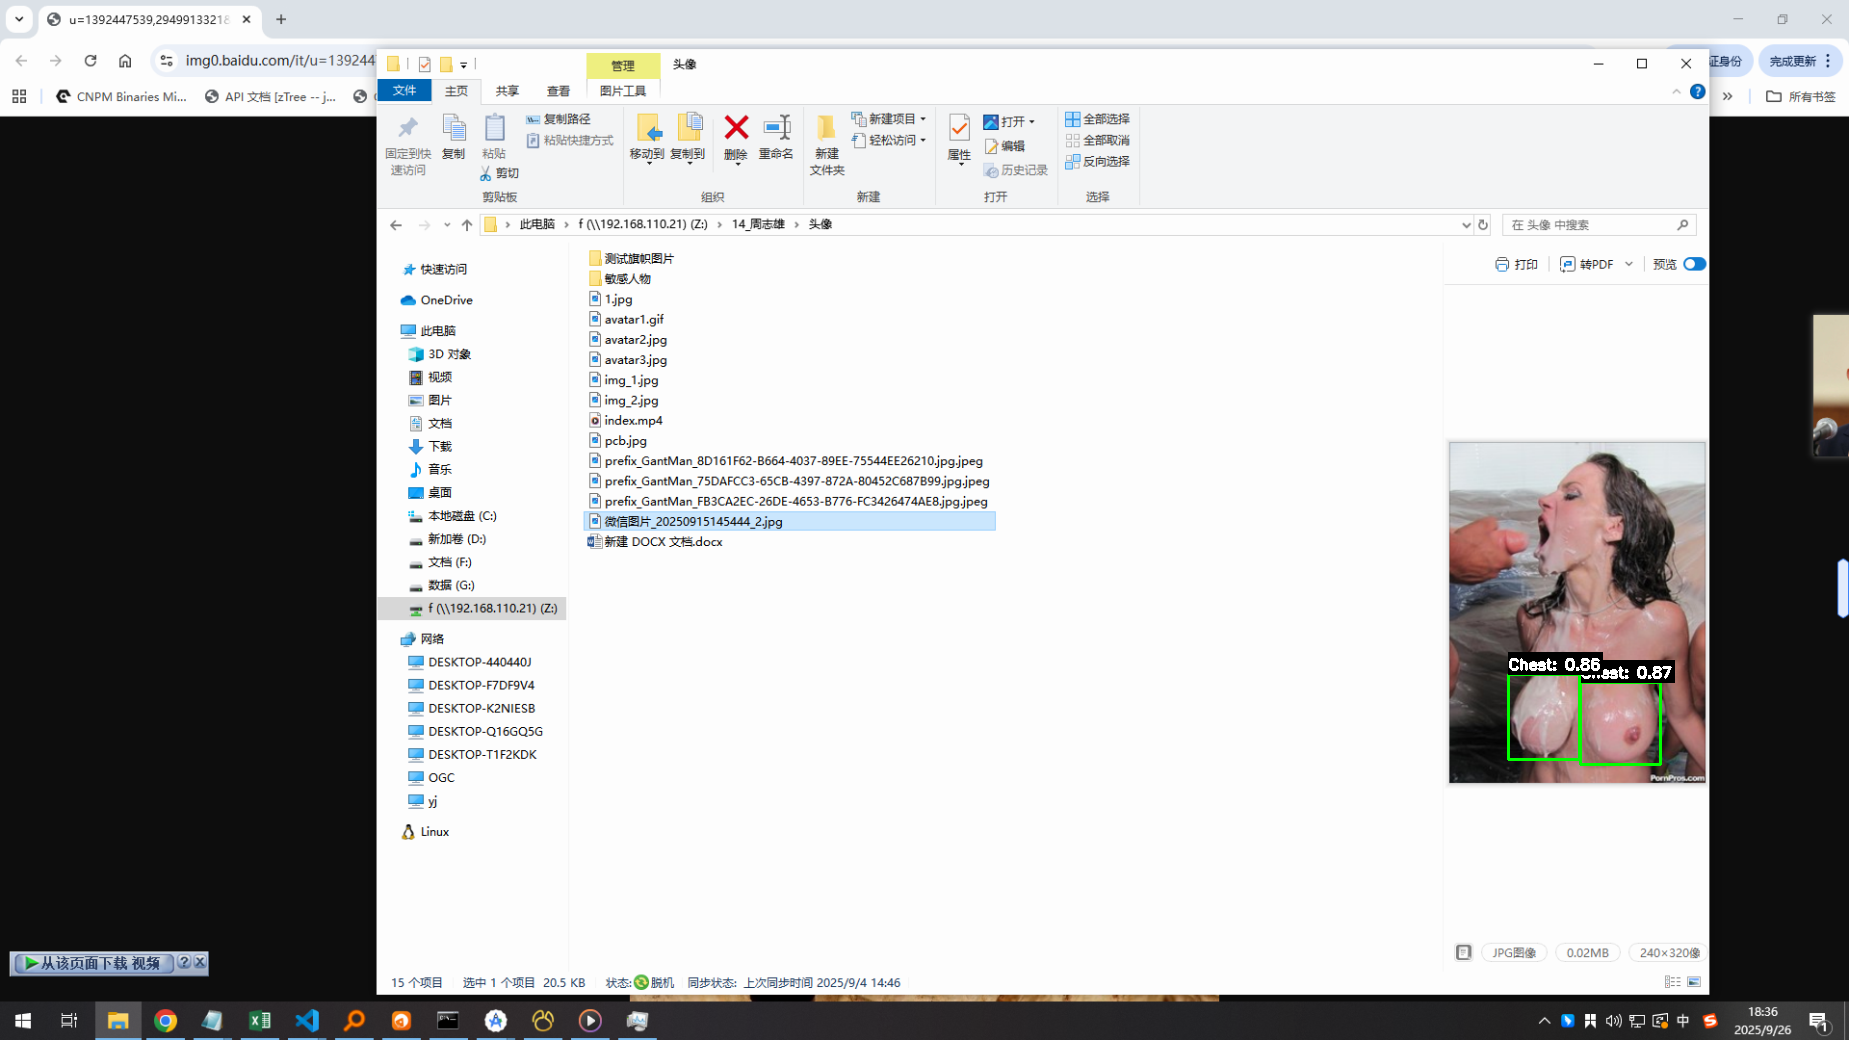Expand the 新建项目 dropdown
Viewport: 1849px width, 1040px height.
923,119
